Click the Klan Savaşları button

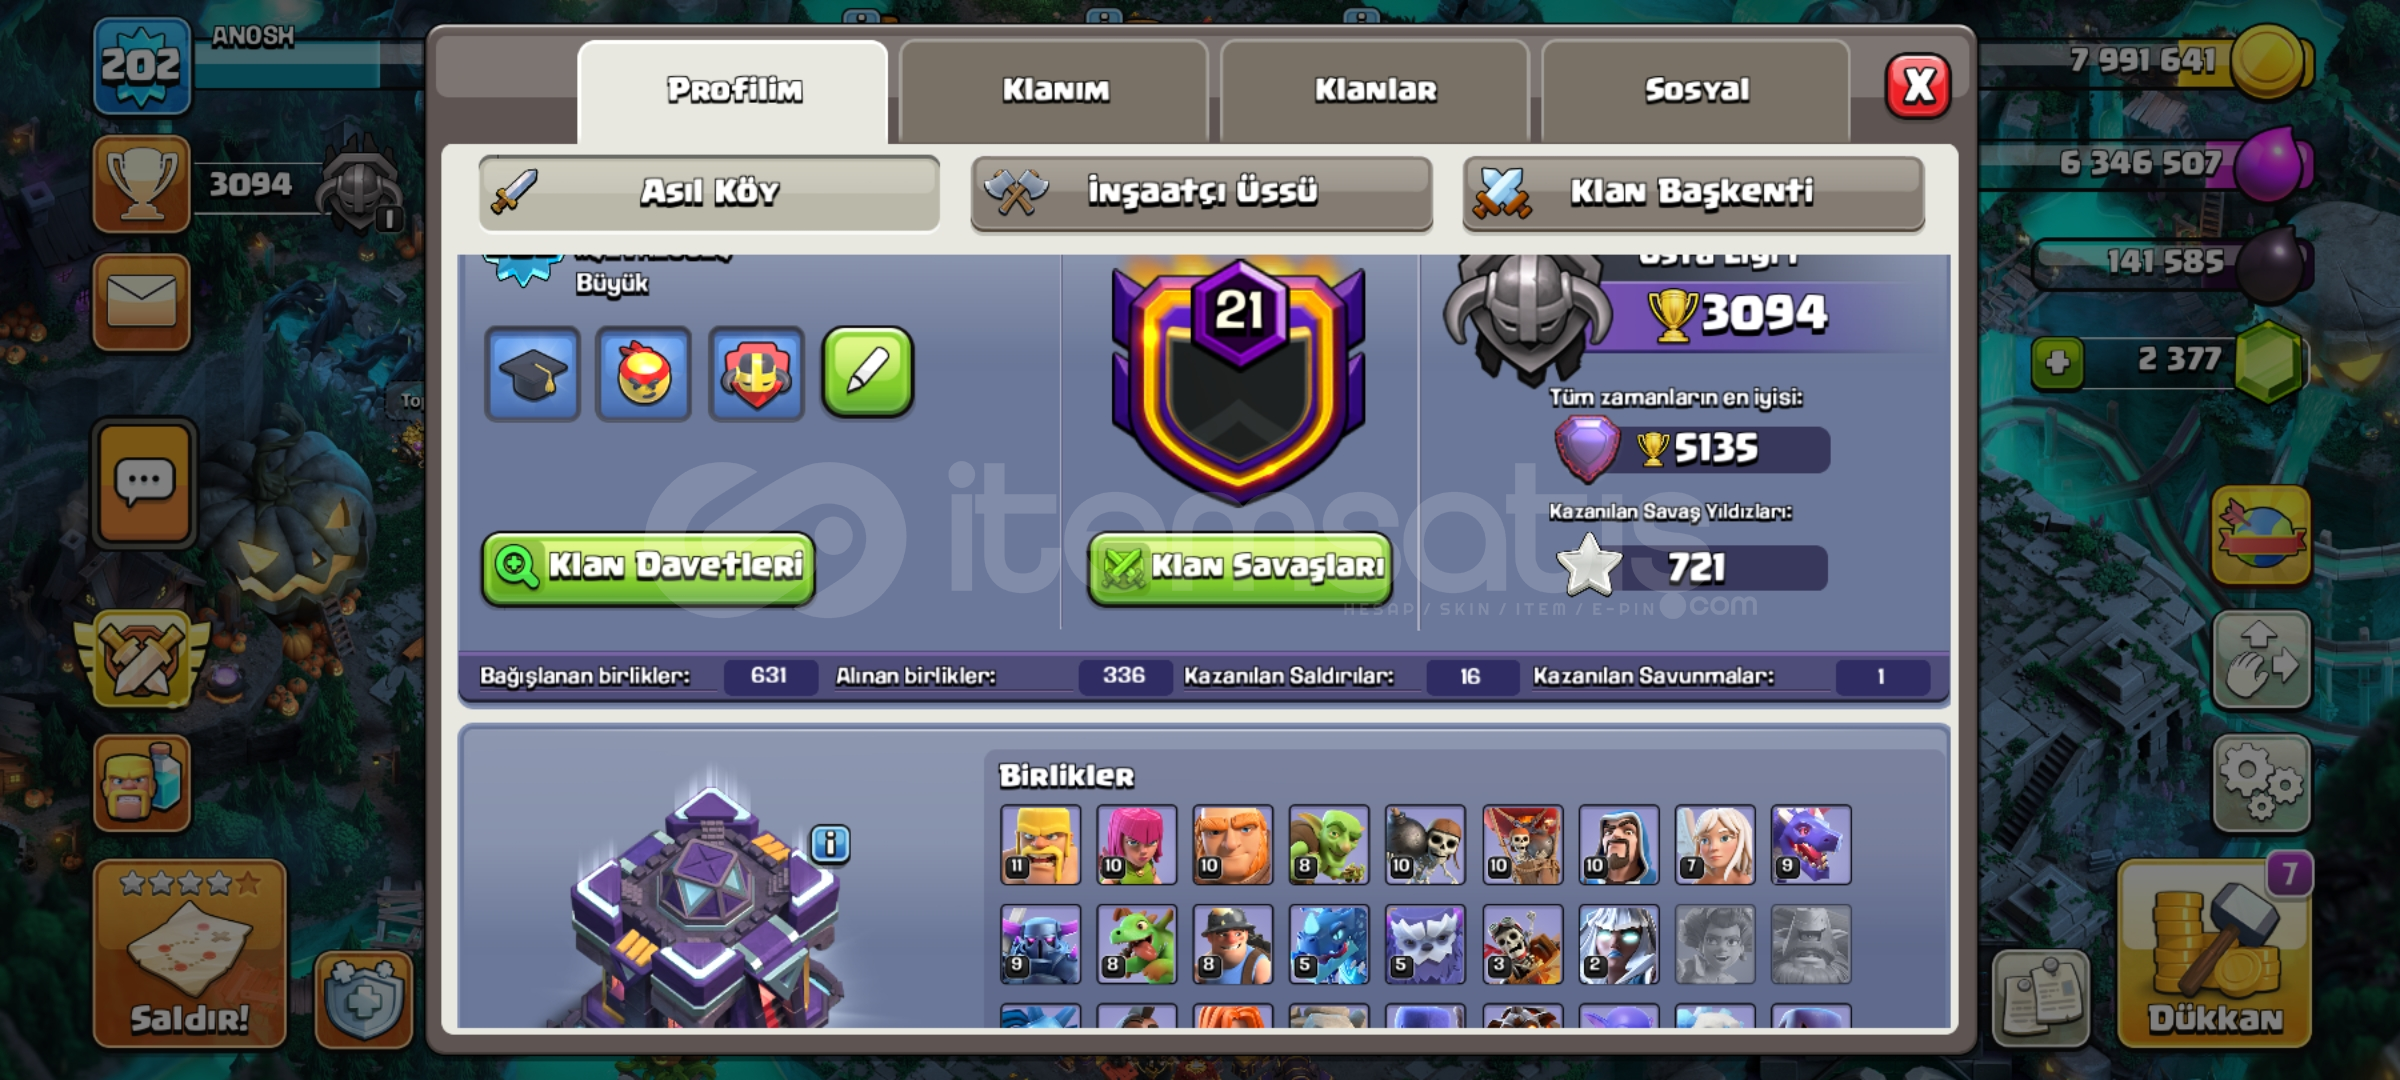pos(1240,567)
